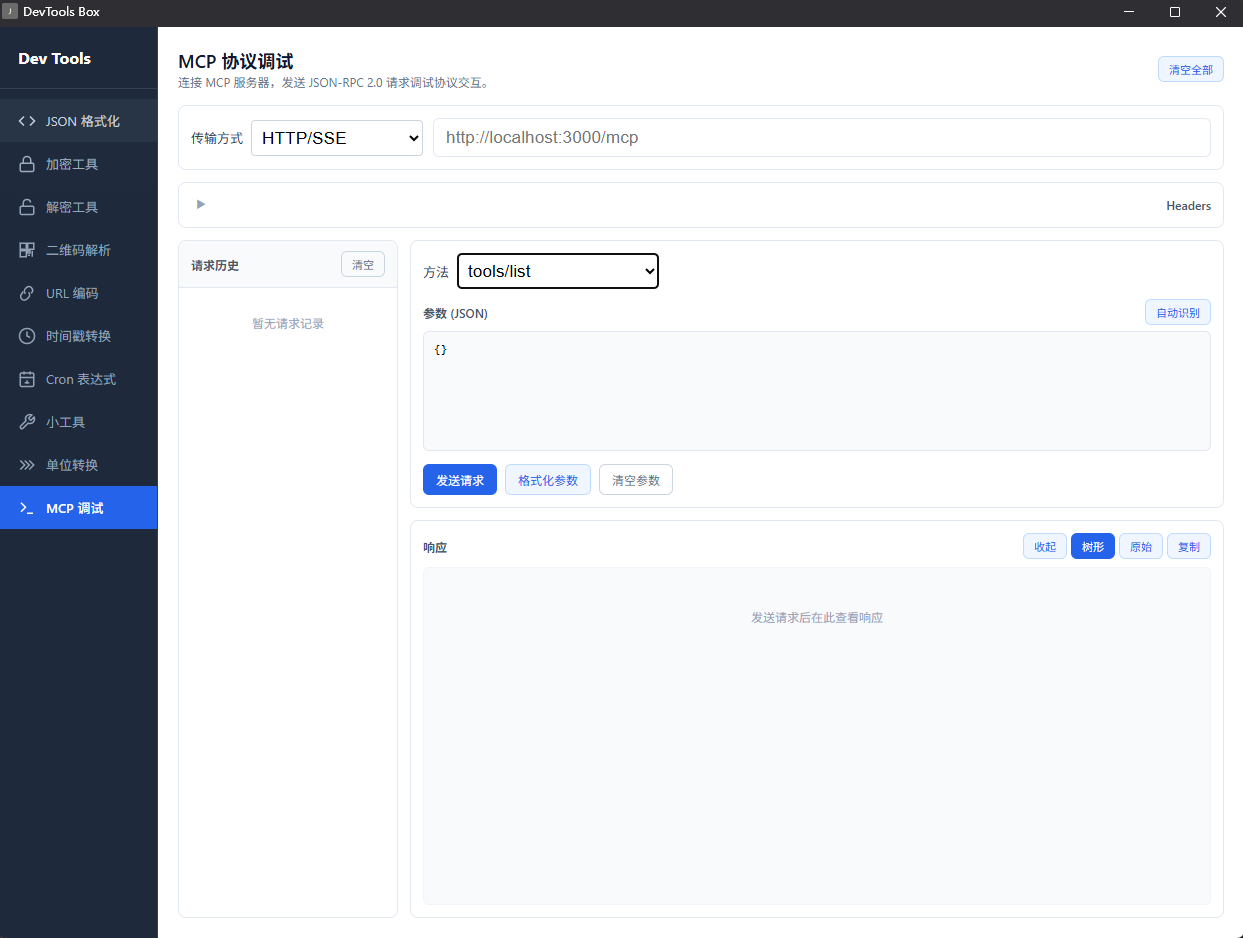Select Cron 表达式 in the sidebar
The image size is (1243, 938).
coord(78,379)
